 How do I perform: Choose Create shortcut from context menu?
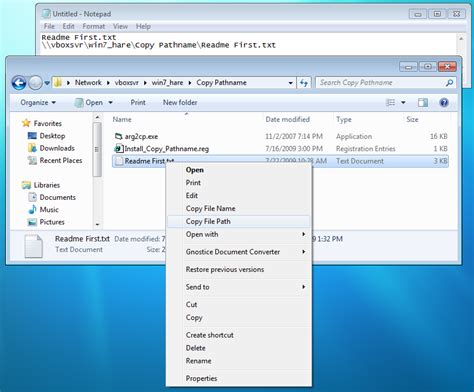click(238, 335)
